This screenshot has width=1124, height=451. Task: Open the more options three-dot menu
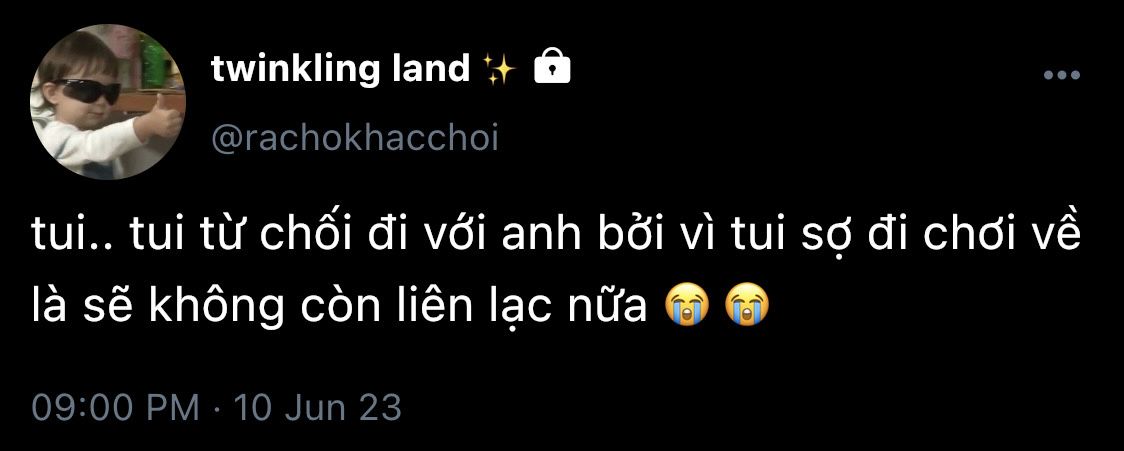click(x=1062, y=75)
